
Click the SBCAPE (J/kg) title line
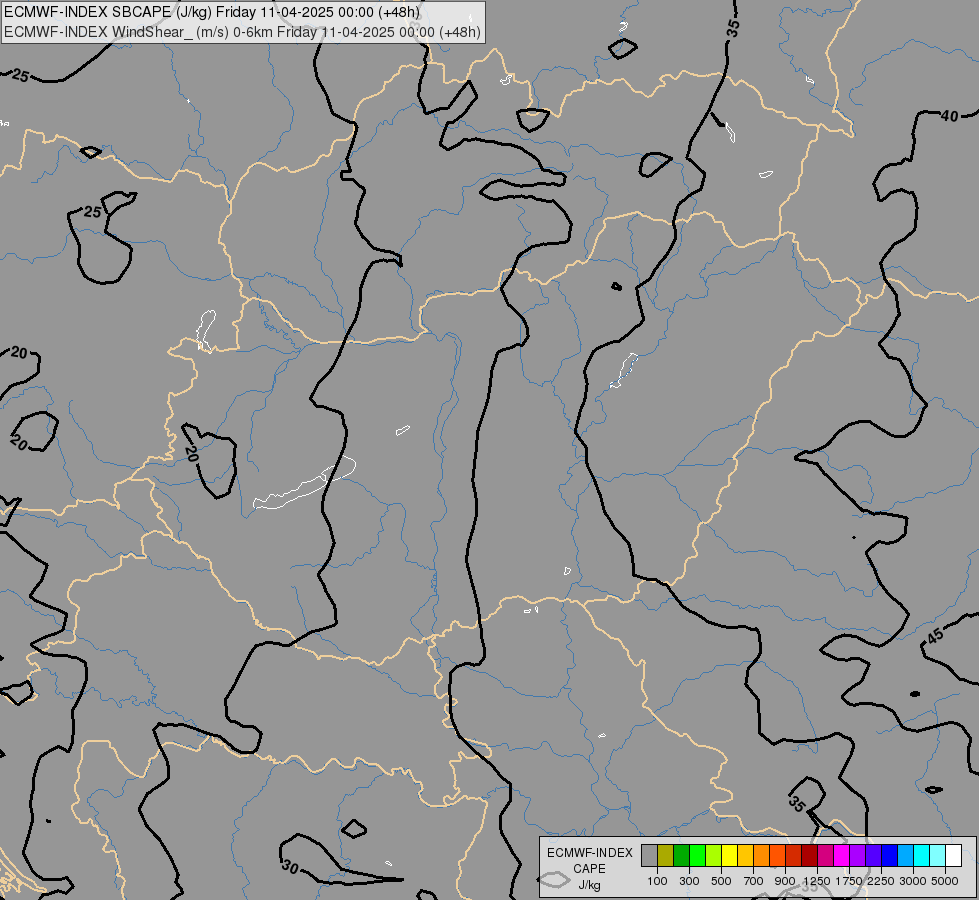tap(212, 12)
